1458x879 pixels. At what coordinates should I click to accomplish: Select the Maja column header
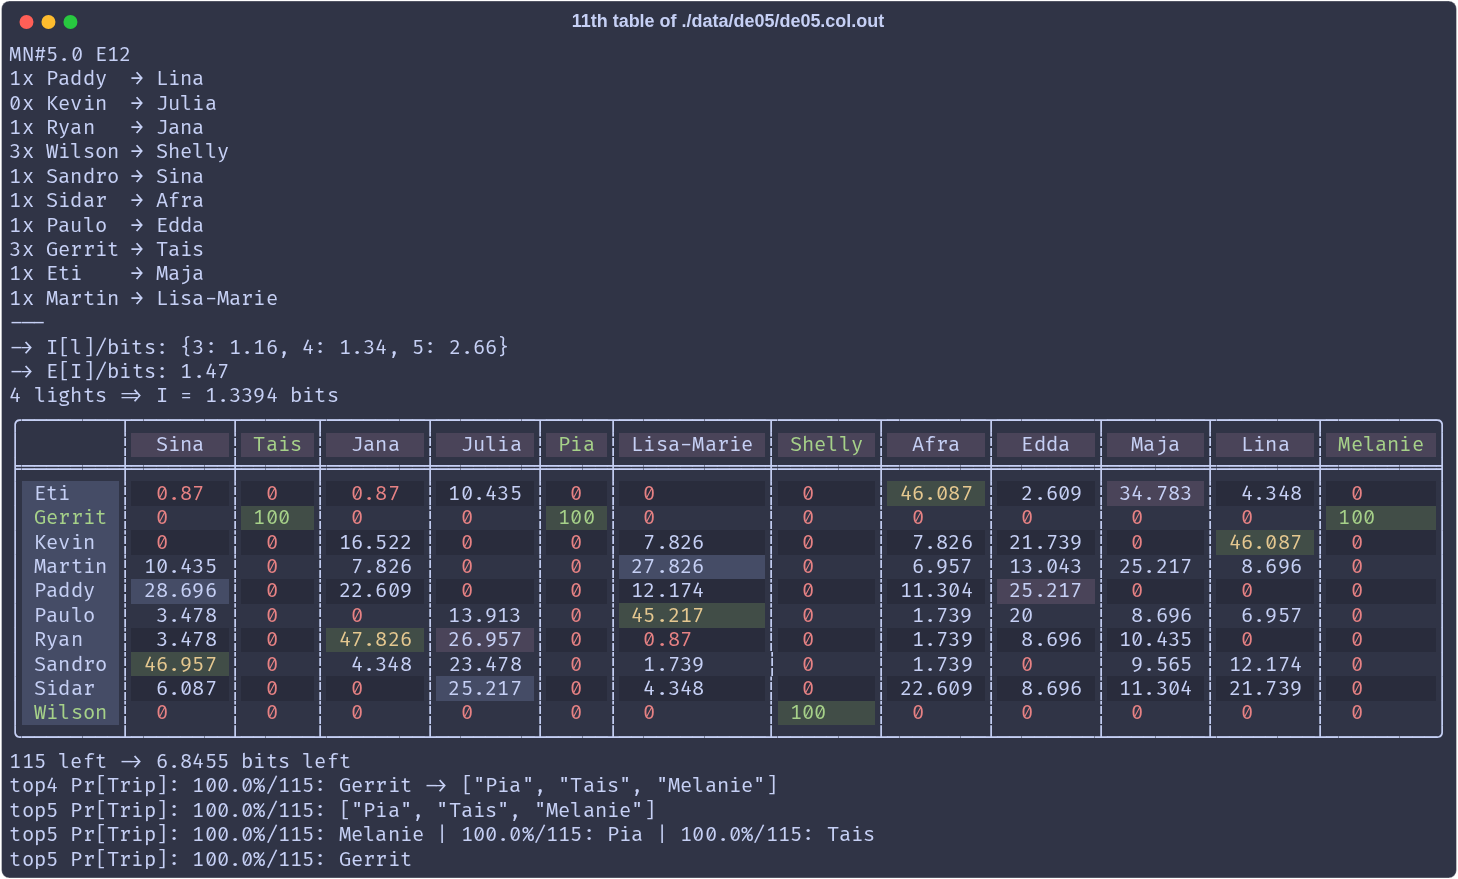(1156, 445)
